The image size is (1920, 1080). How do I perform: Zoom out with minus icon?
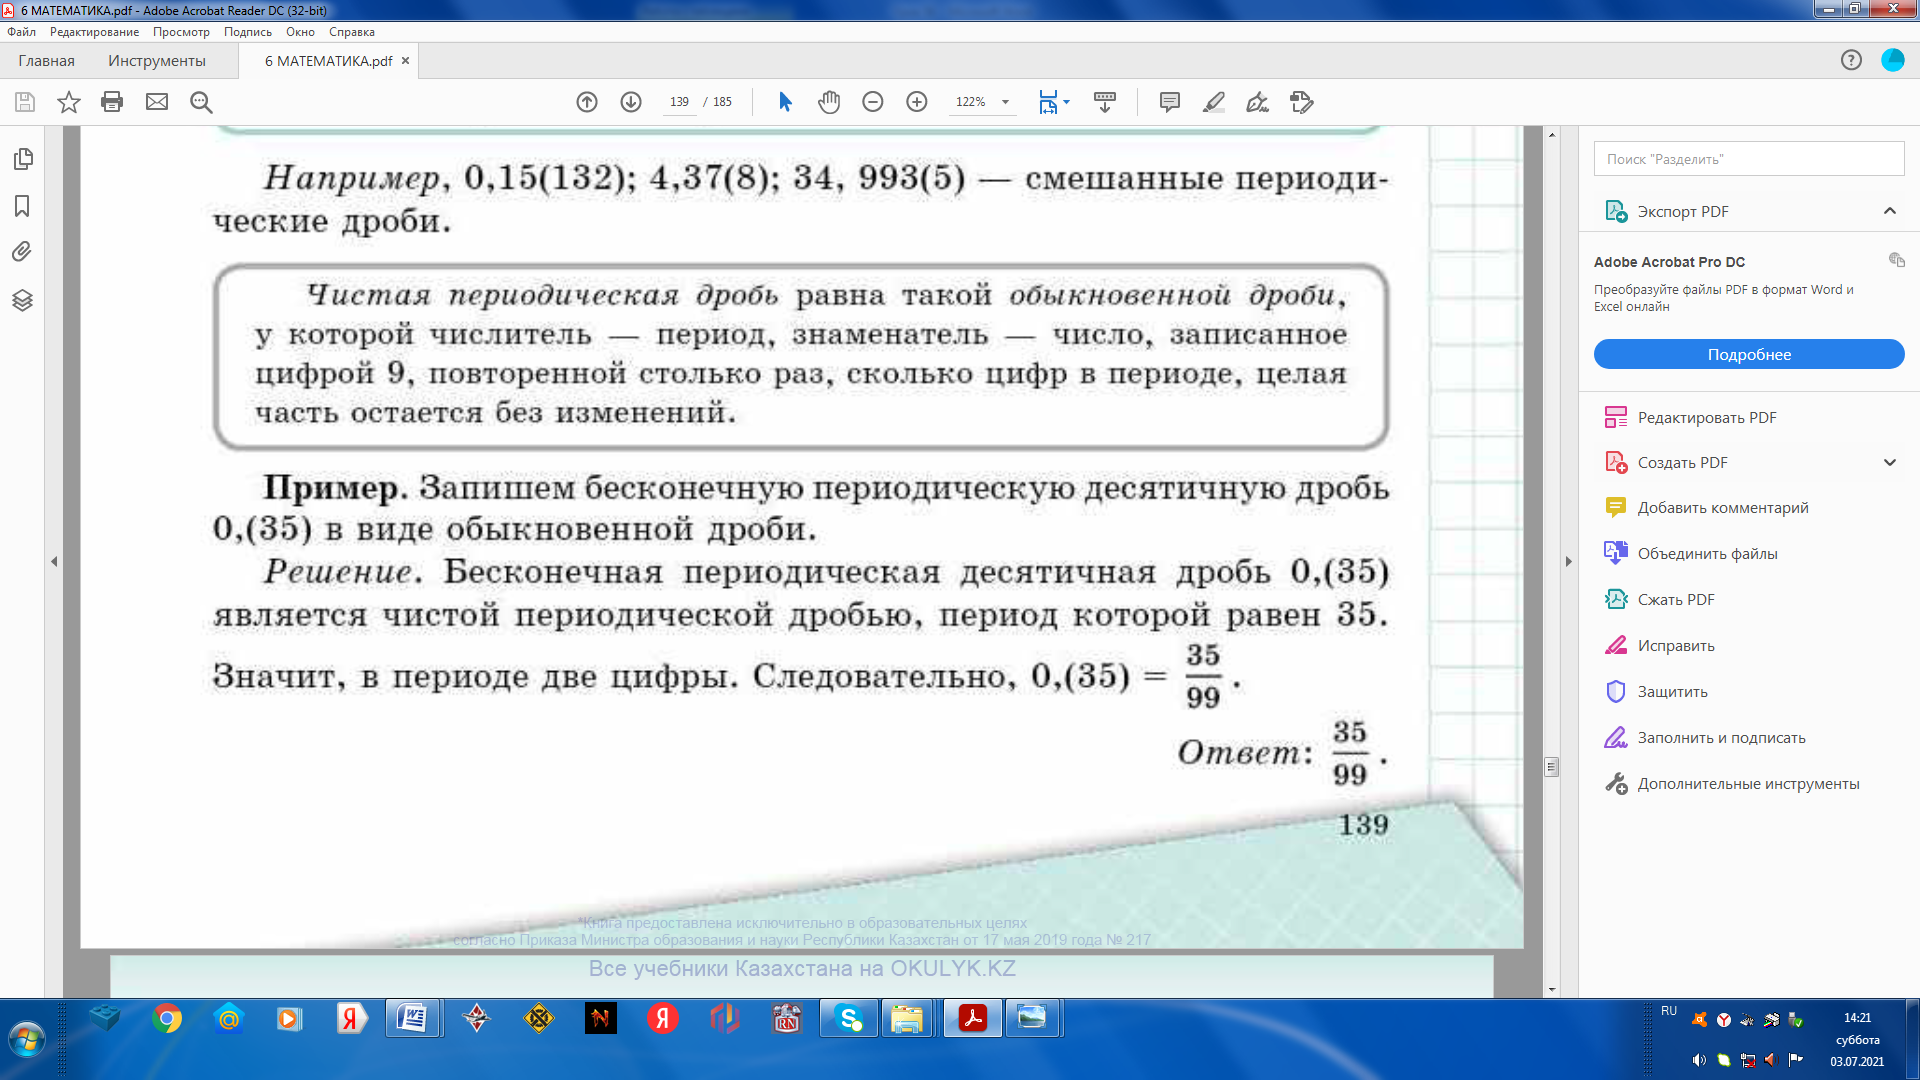(x=873, y=102)
